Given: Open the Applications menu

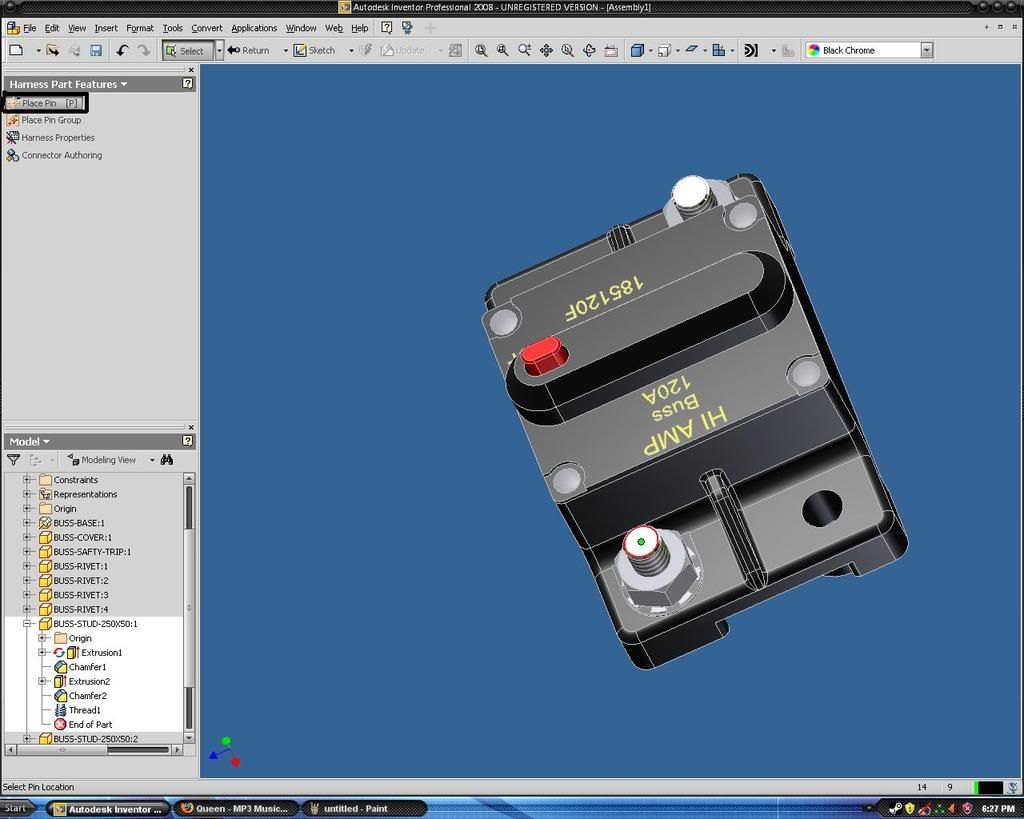Looking at the screenshot, I should point(254,28).
